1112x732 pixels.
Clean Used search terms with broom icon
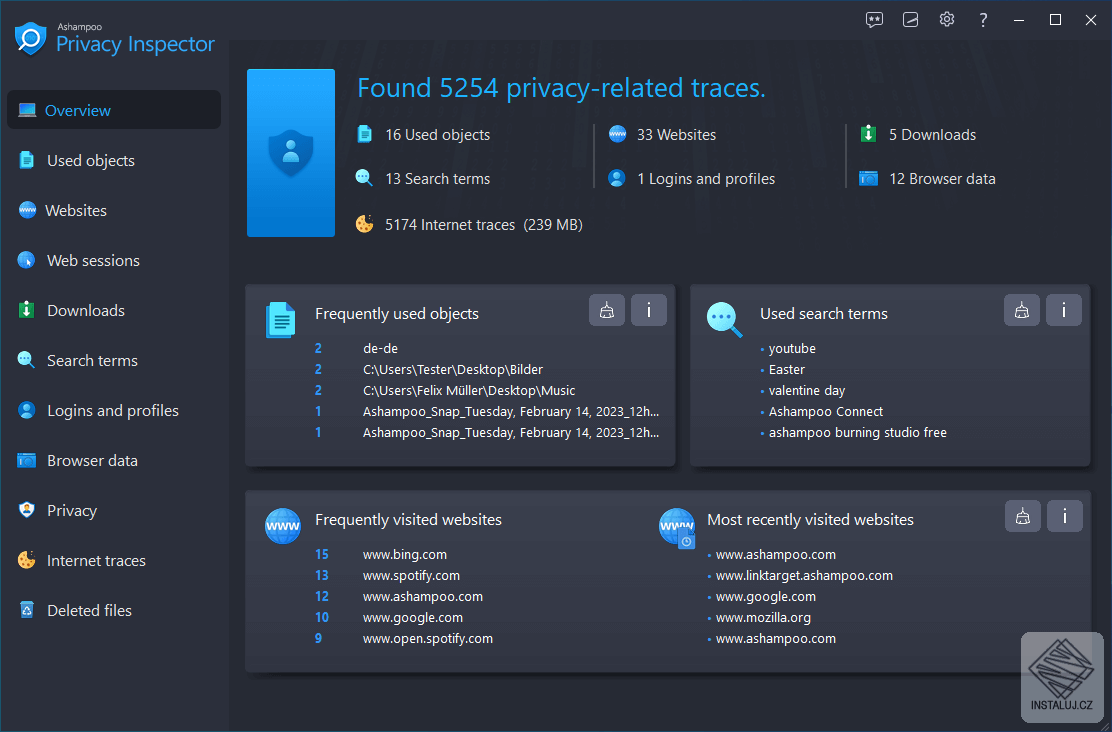1022,310
